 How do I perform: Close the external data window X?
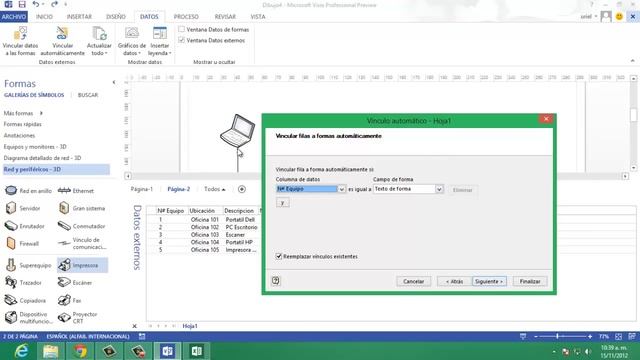coord(135,326)
